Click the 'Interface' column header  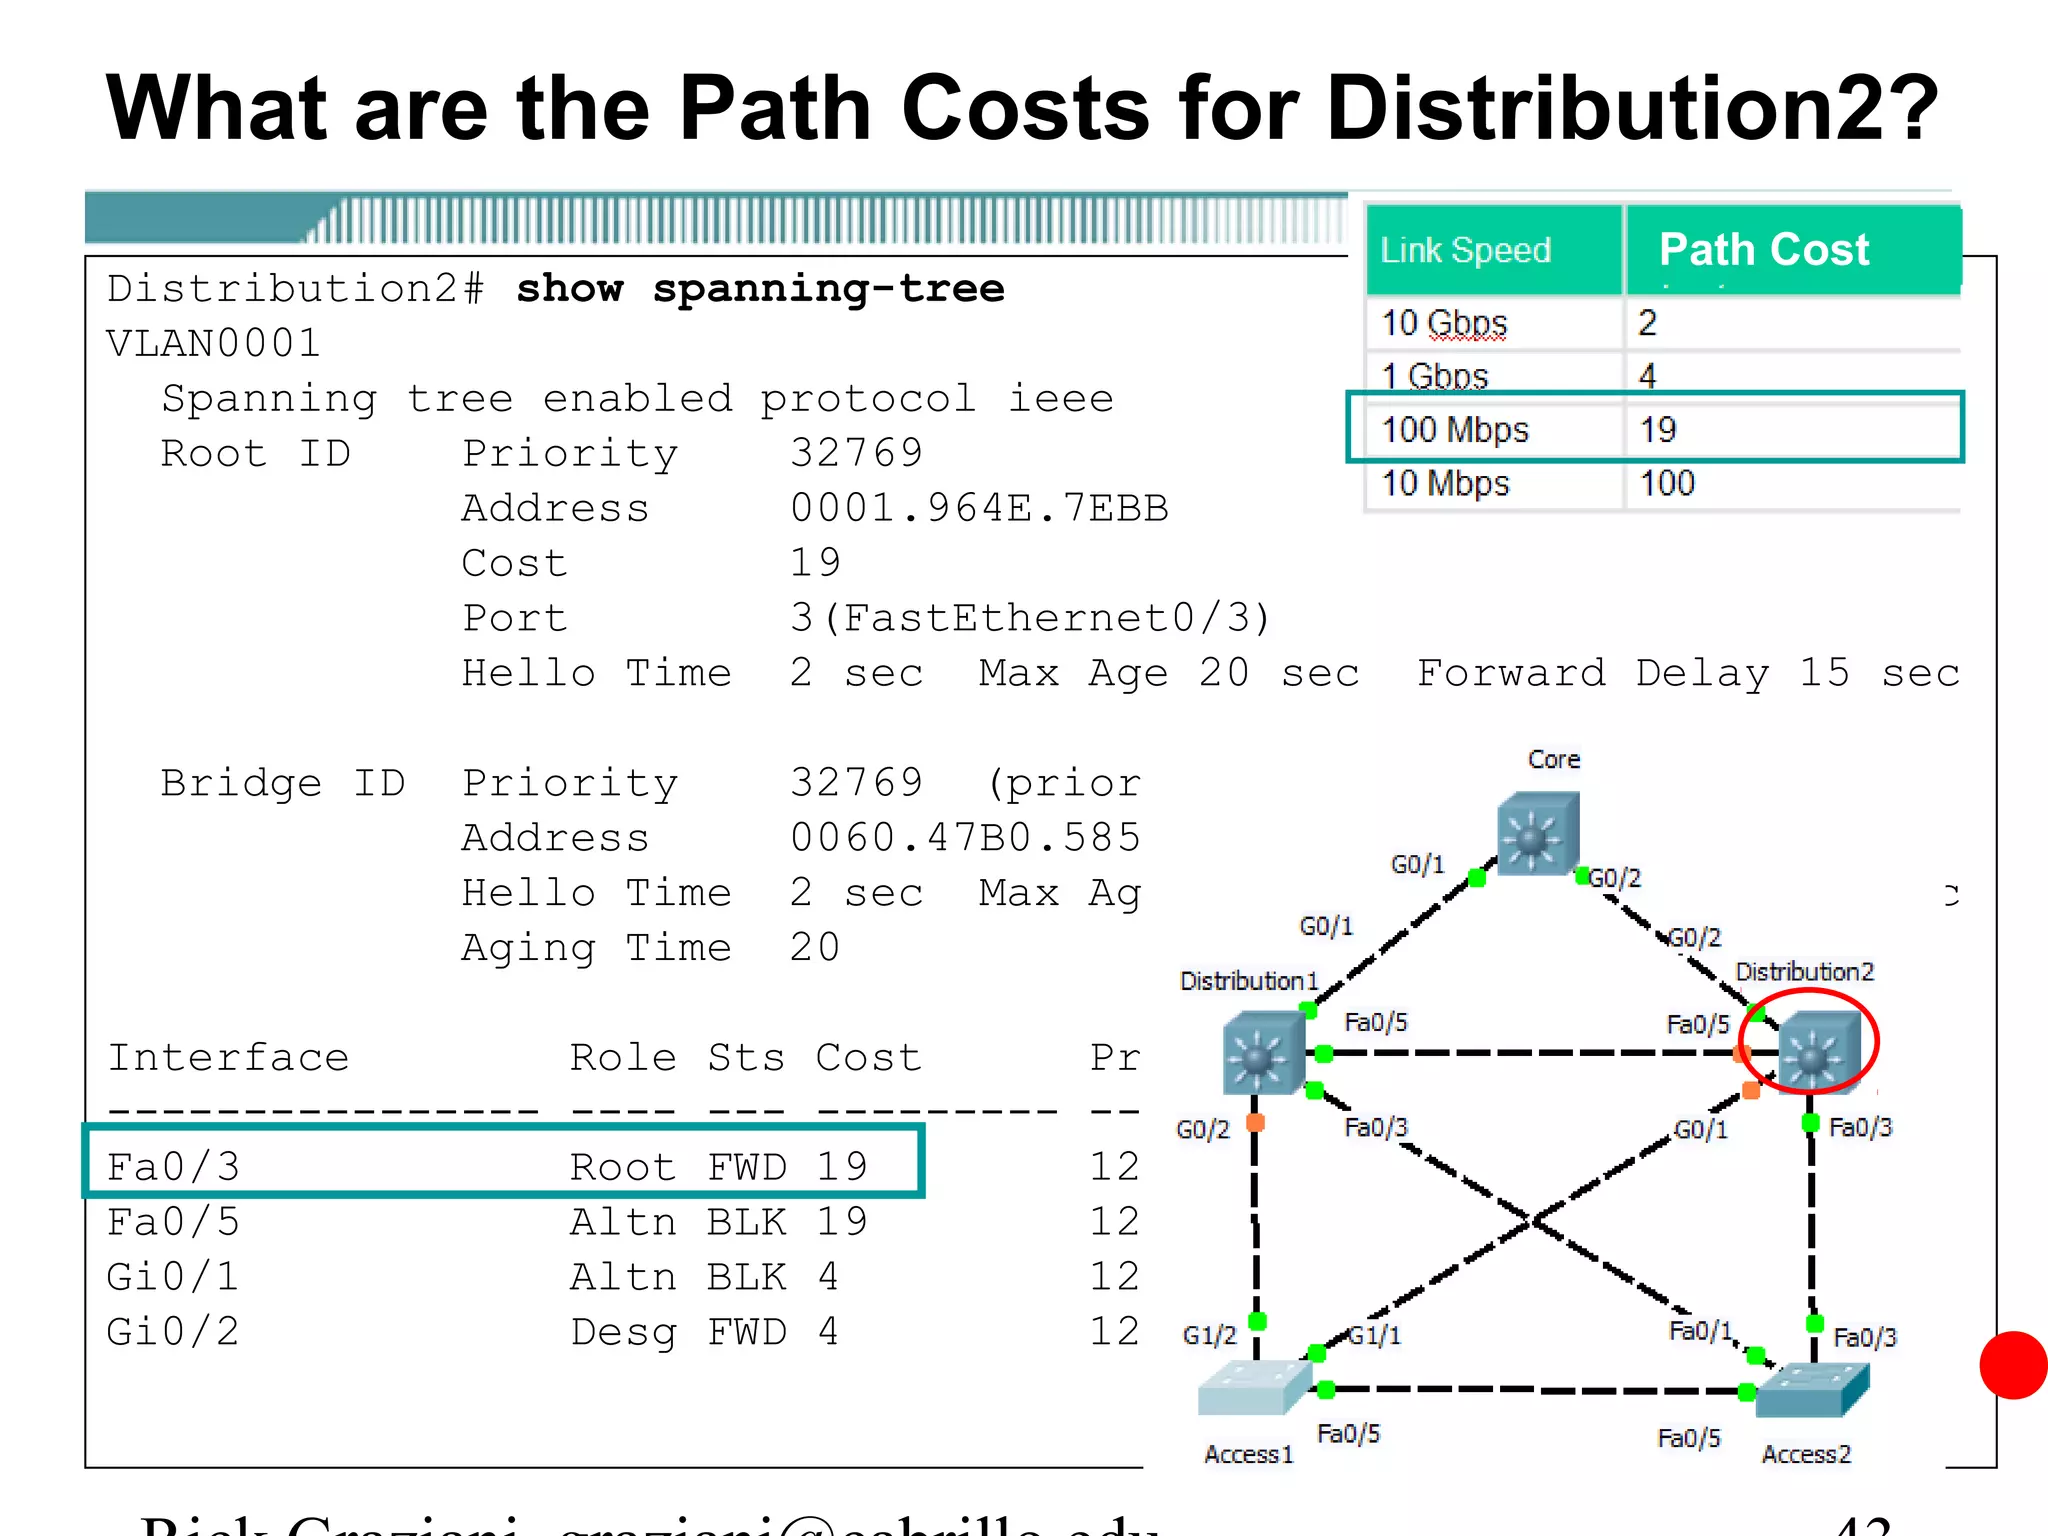click(228, 1058)
